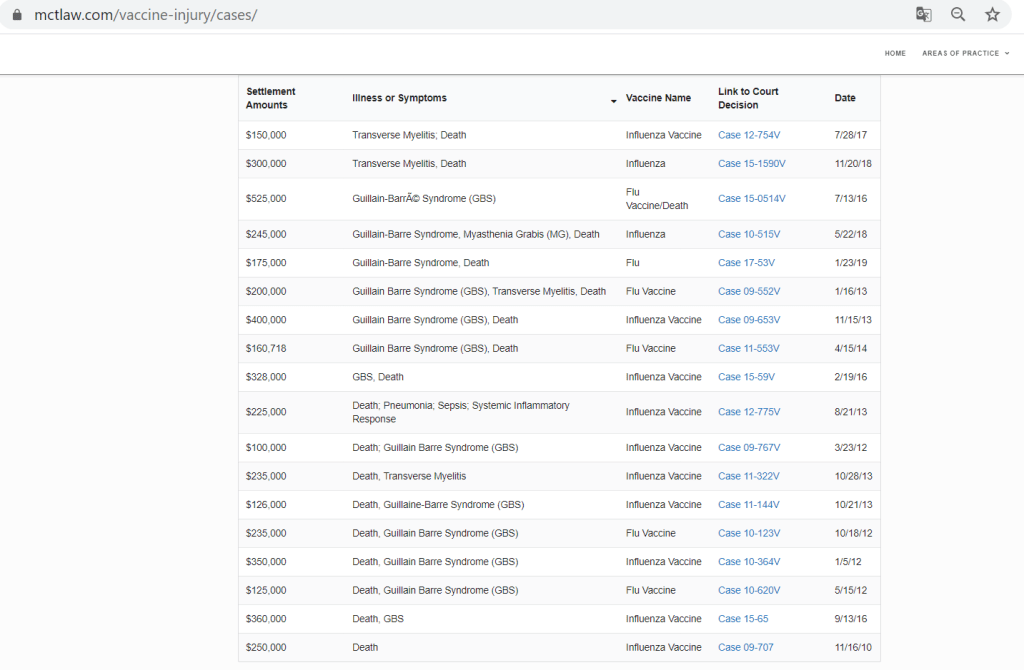View court decision Case 15-65
Screen dimensions: 1024x670
point(743,619)
